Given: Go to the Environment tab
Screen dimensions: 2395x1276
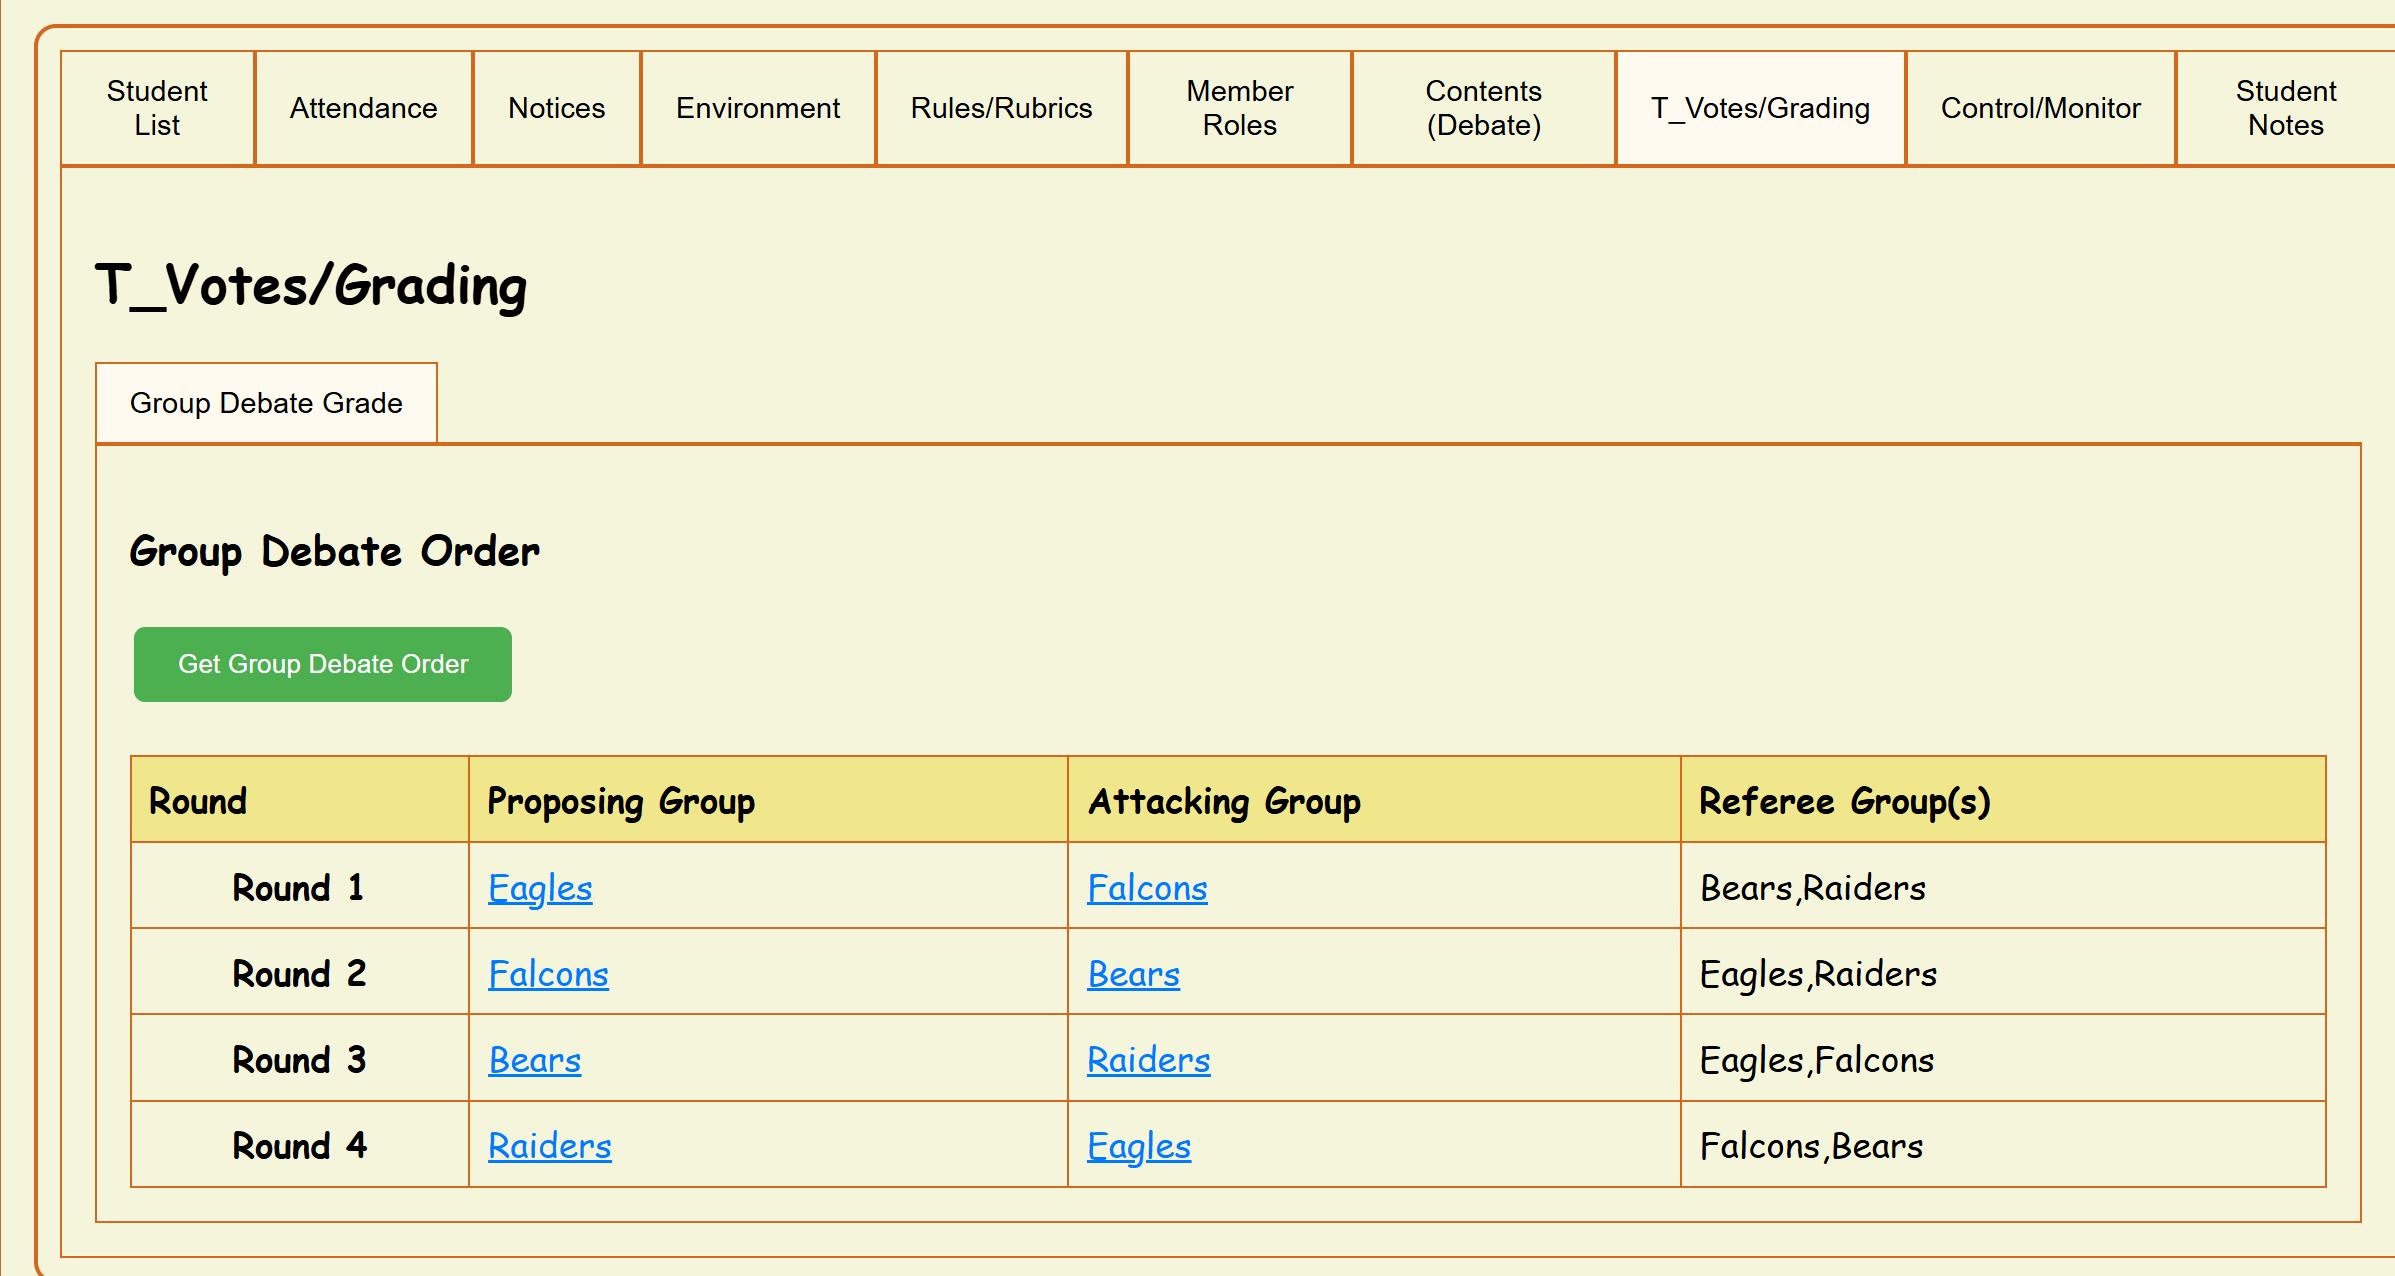Looking at the screenshot, I should click(757, 108).
